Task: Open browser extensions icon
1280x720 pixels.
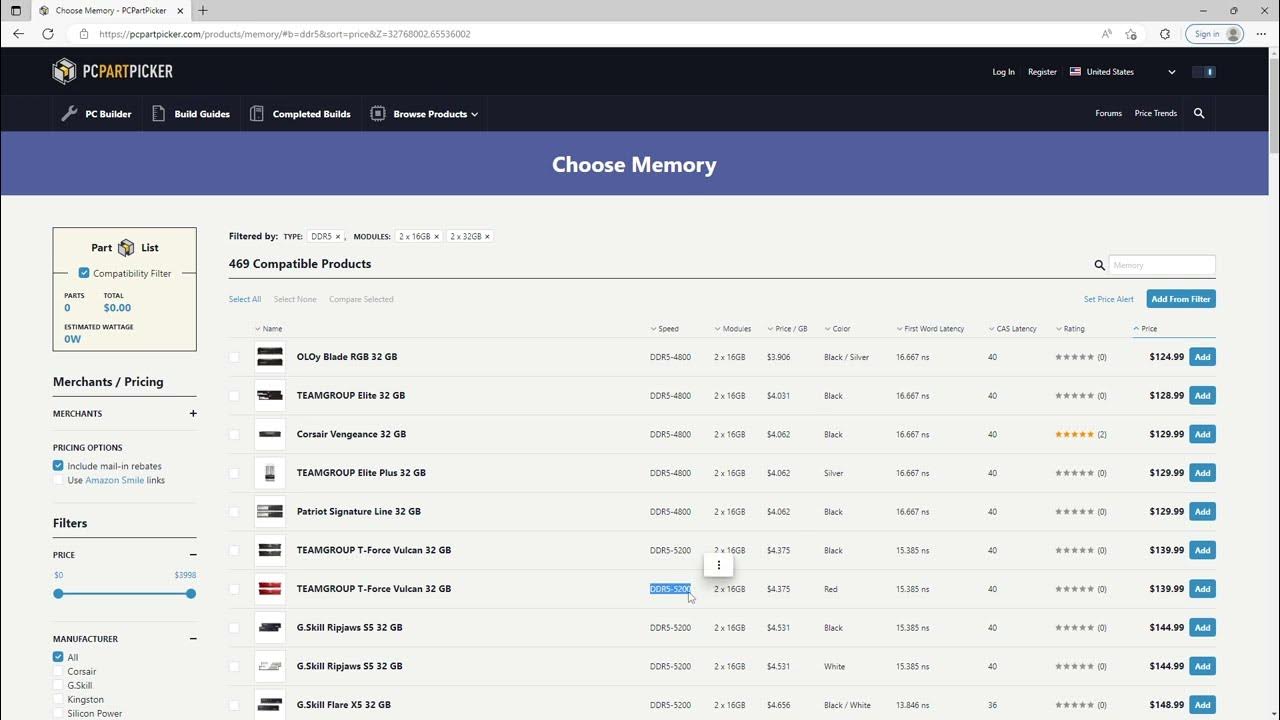Action: point(1165,33)
